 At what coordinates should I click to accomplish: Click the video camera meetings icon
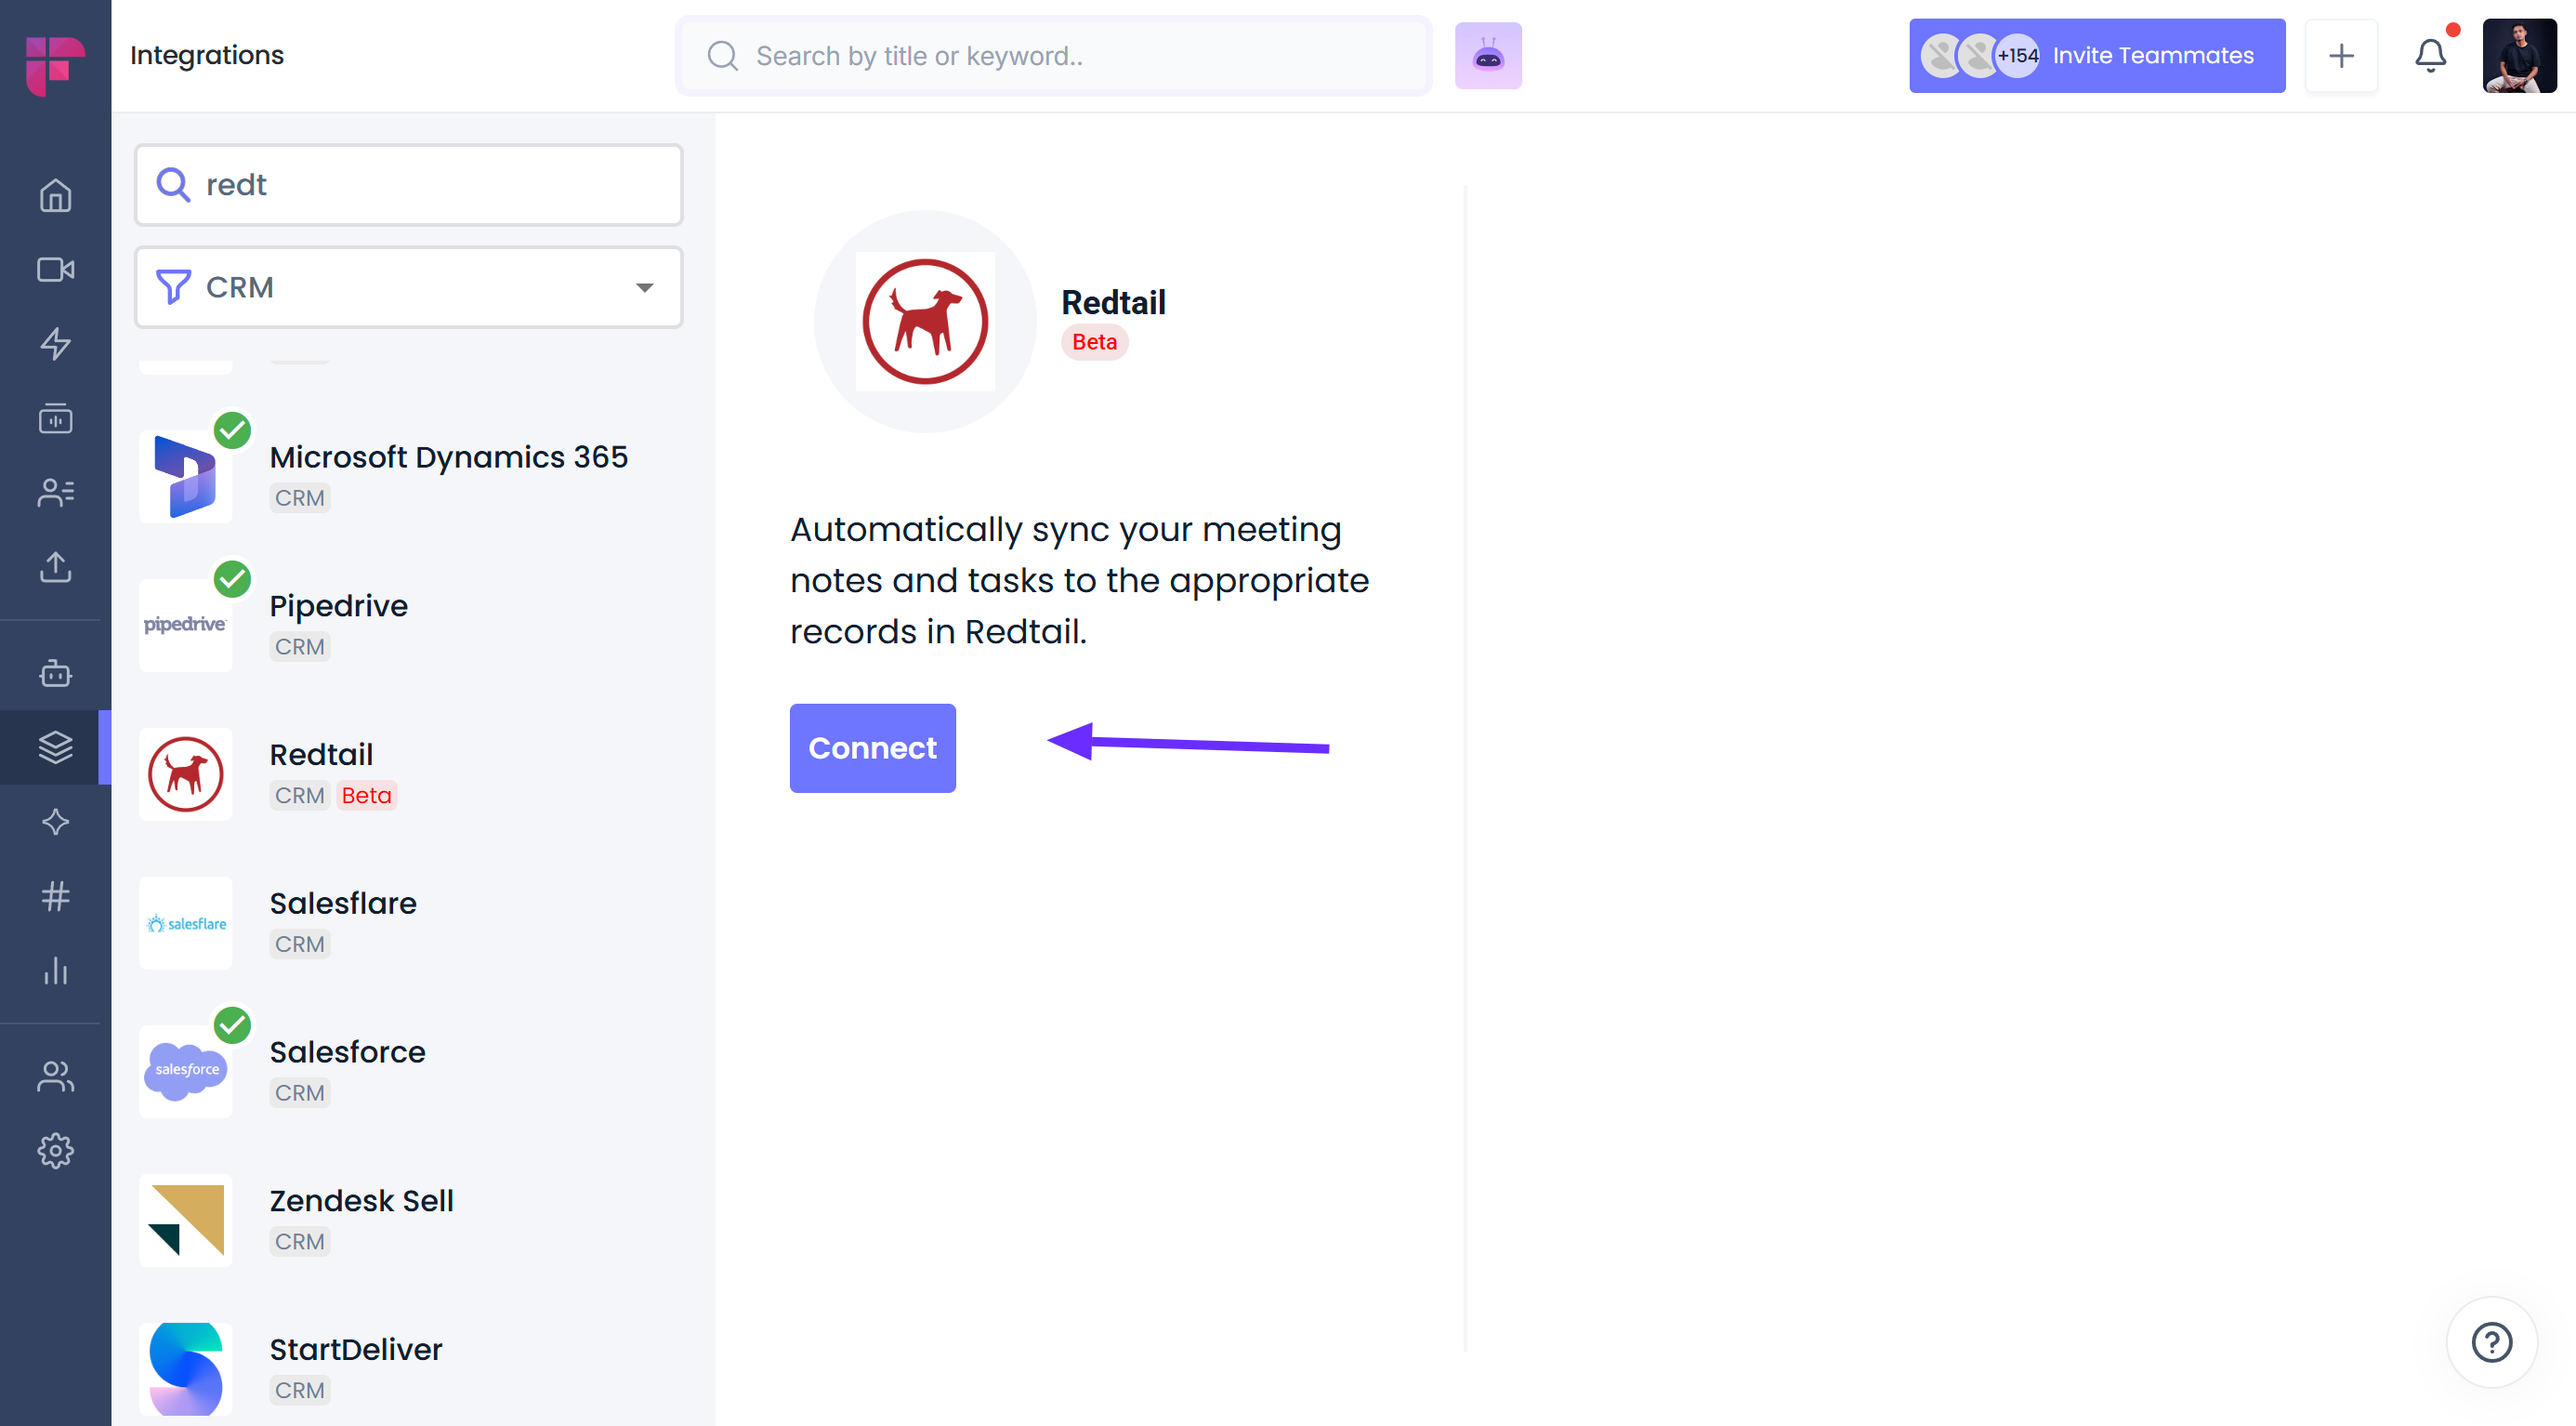tap(55, 270)
